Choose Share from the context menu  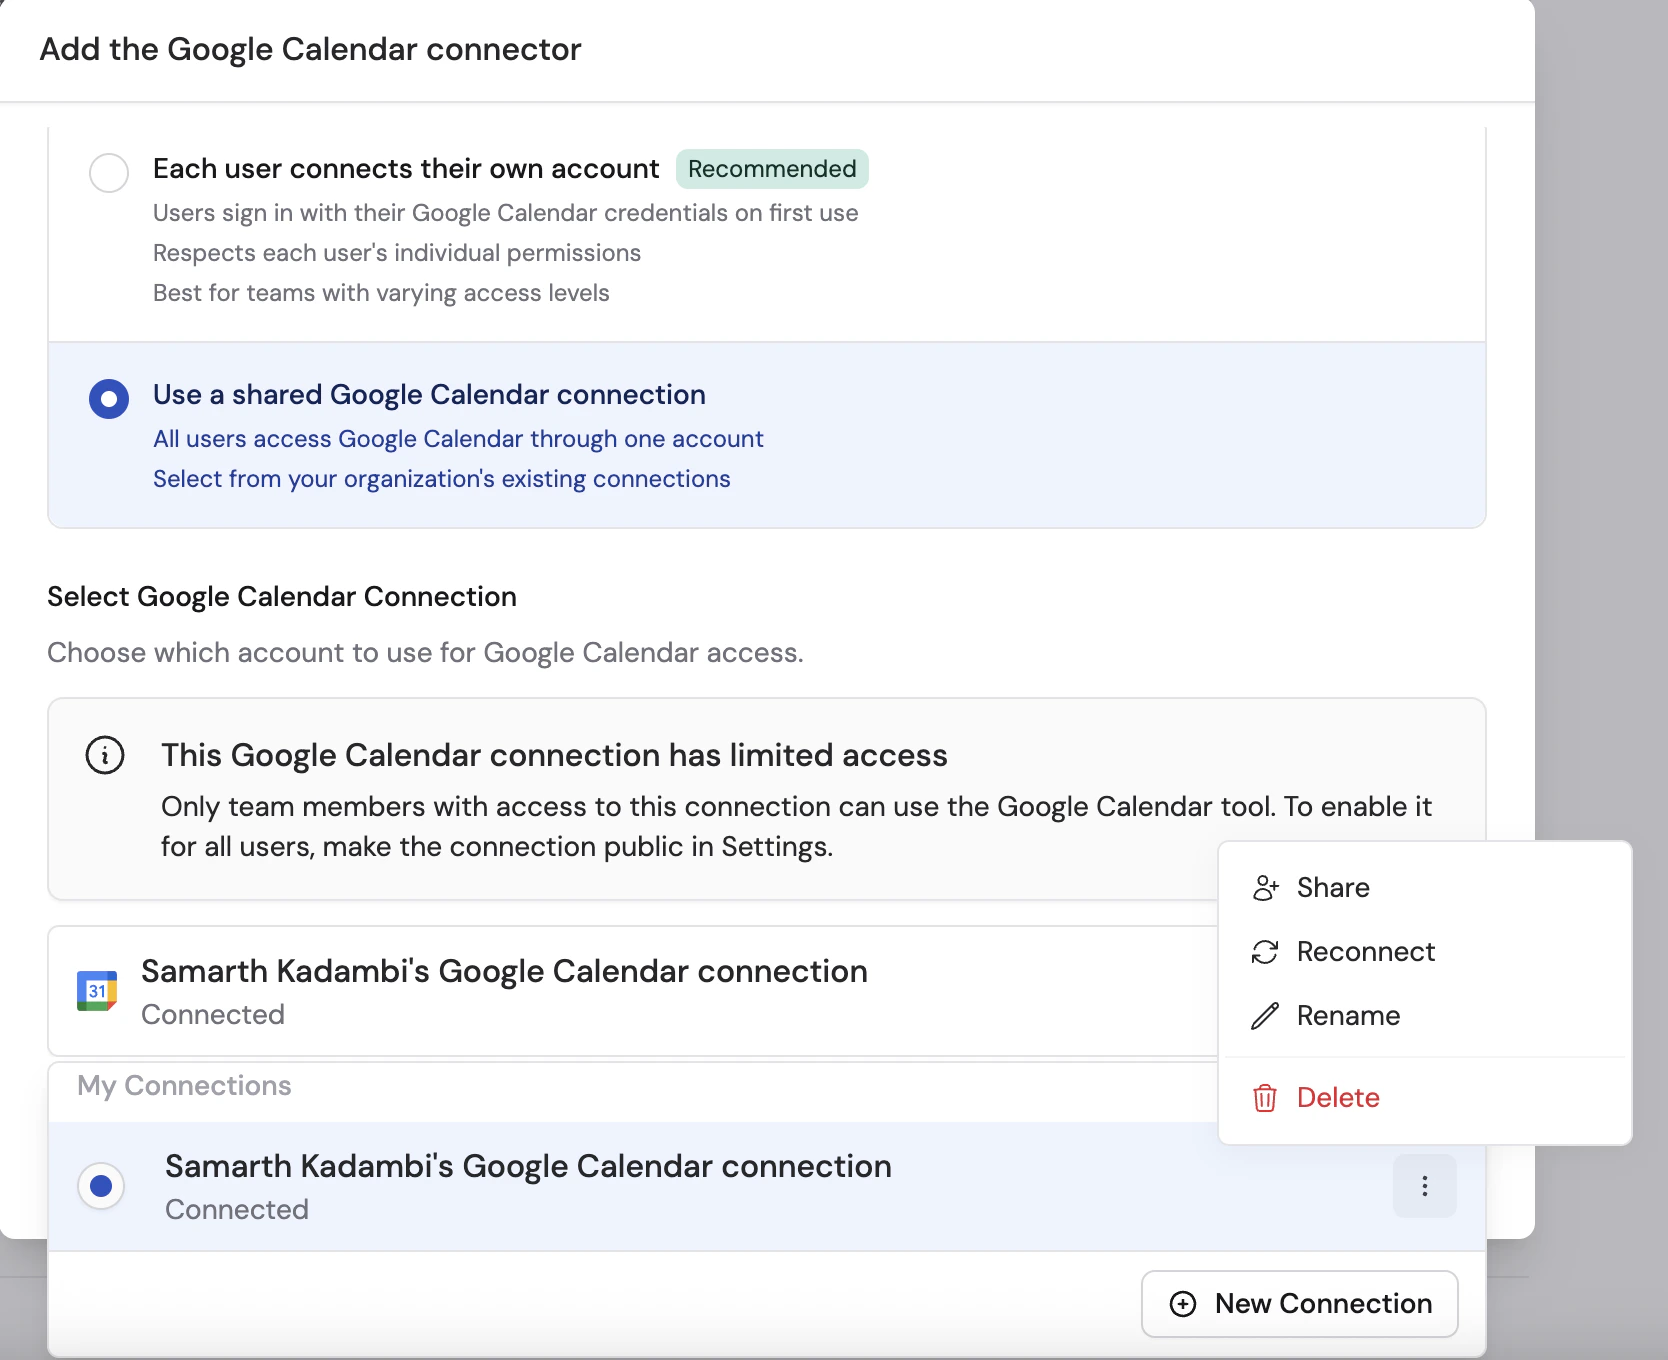pyautogui.click(x=1333, y=888)
